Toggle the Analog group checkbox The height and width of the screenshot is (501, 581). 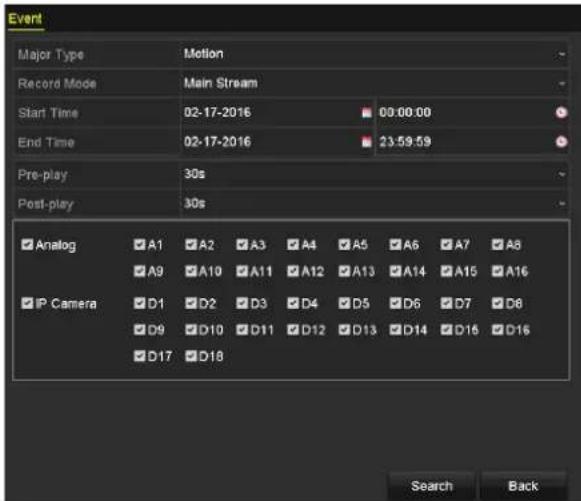[27, 244]
